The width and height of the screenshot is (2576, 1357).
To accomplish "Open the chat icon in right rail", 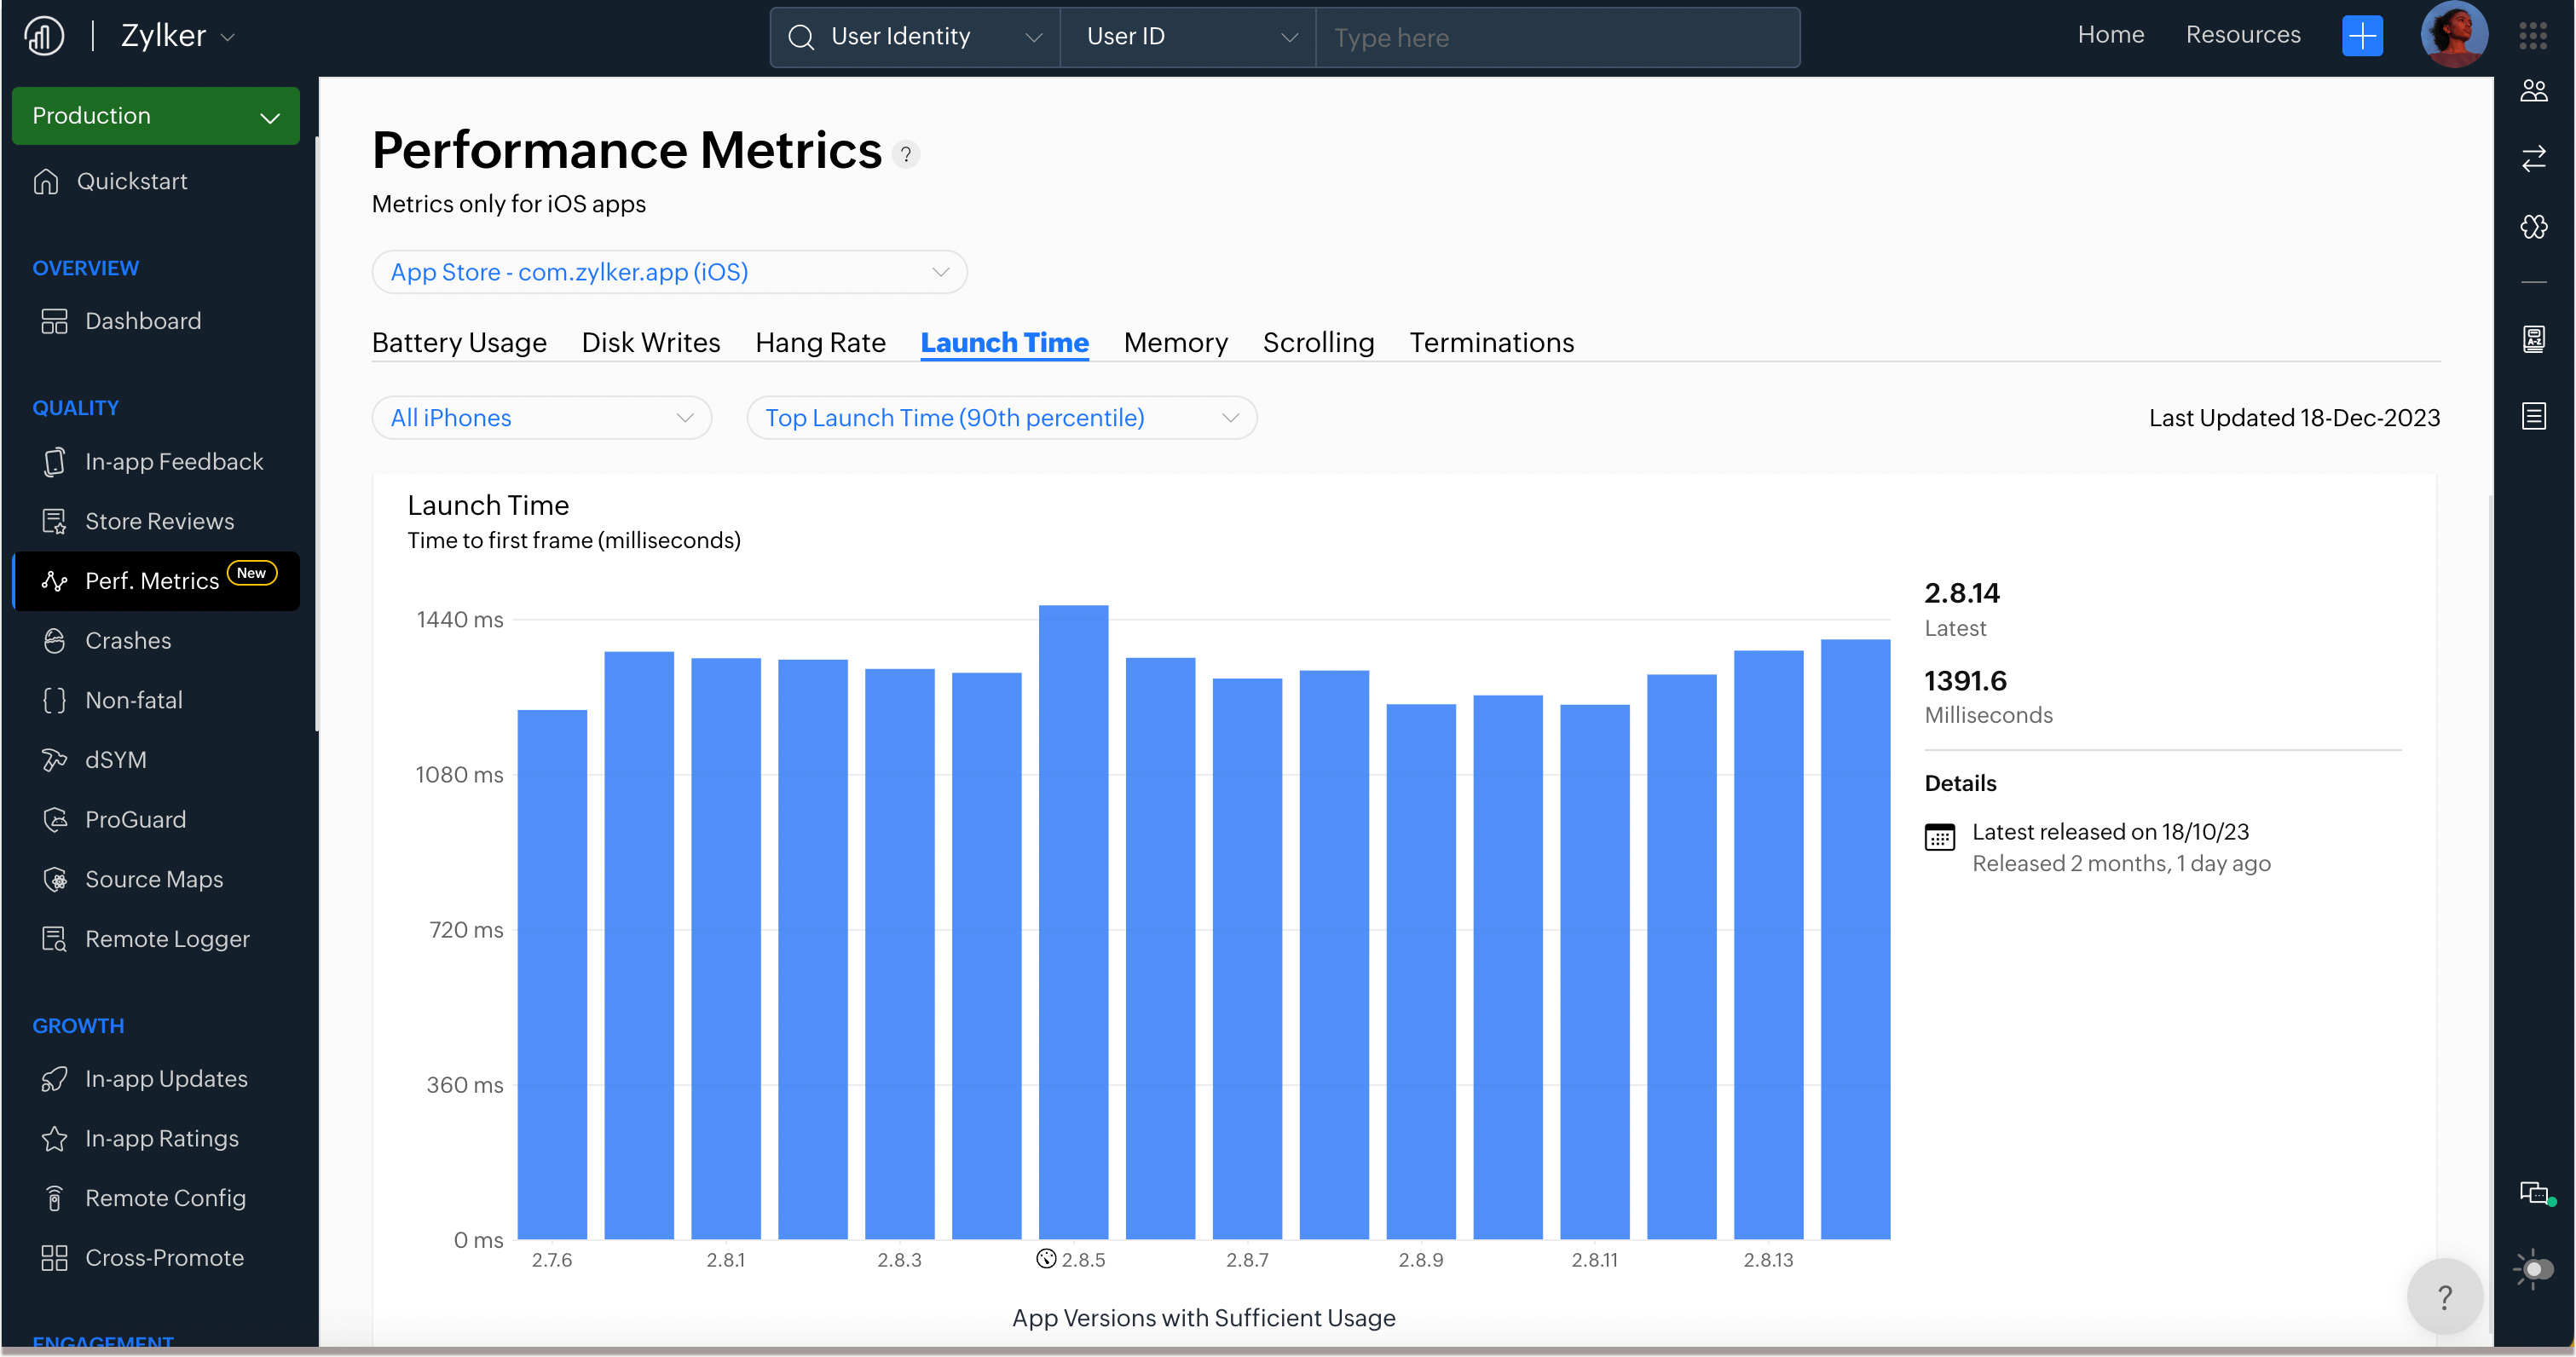I will pyautogui.click(x=2533, y=1193).
